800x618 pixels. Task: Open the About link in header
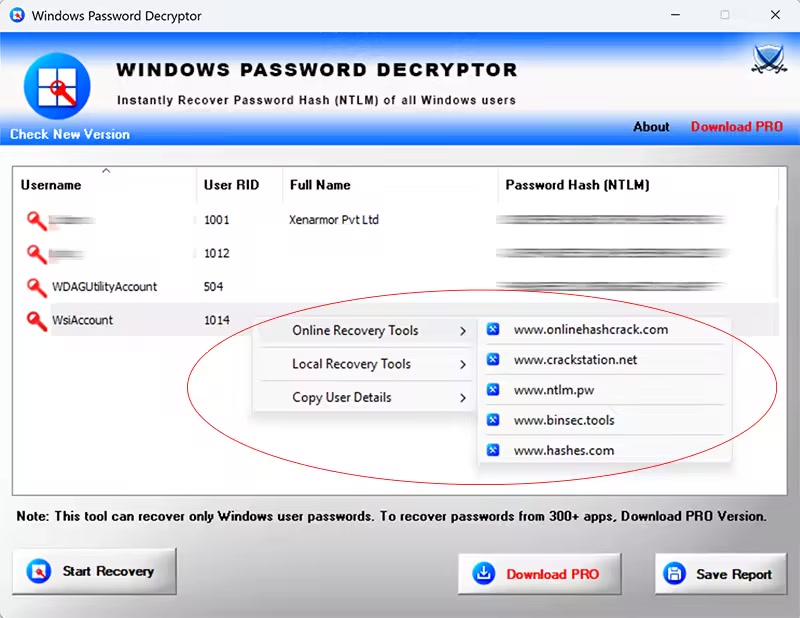pyautogui.click(x=651, y=127)
